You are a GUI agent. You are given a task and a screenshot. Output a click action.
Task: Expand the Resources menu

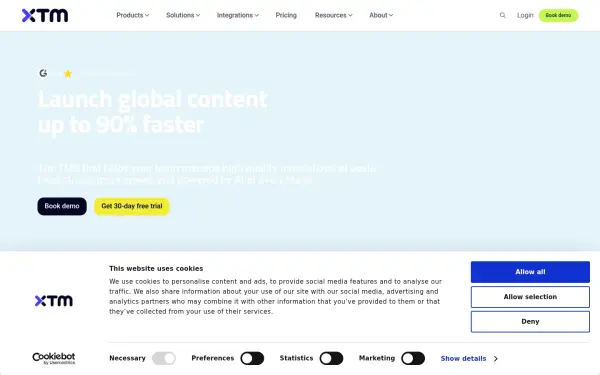point(333,15)
